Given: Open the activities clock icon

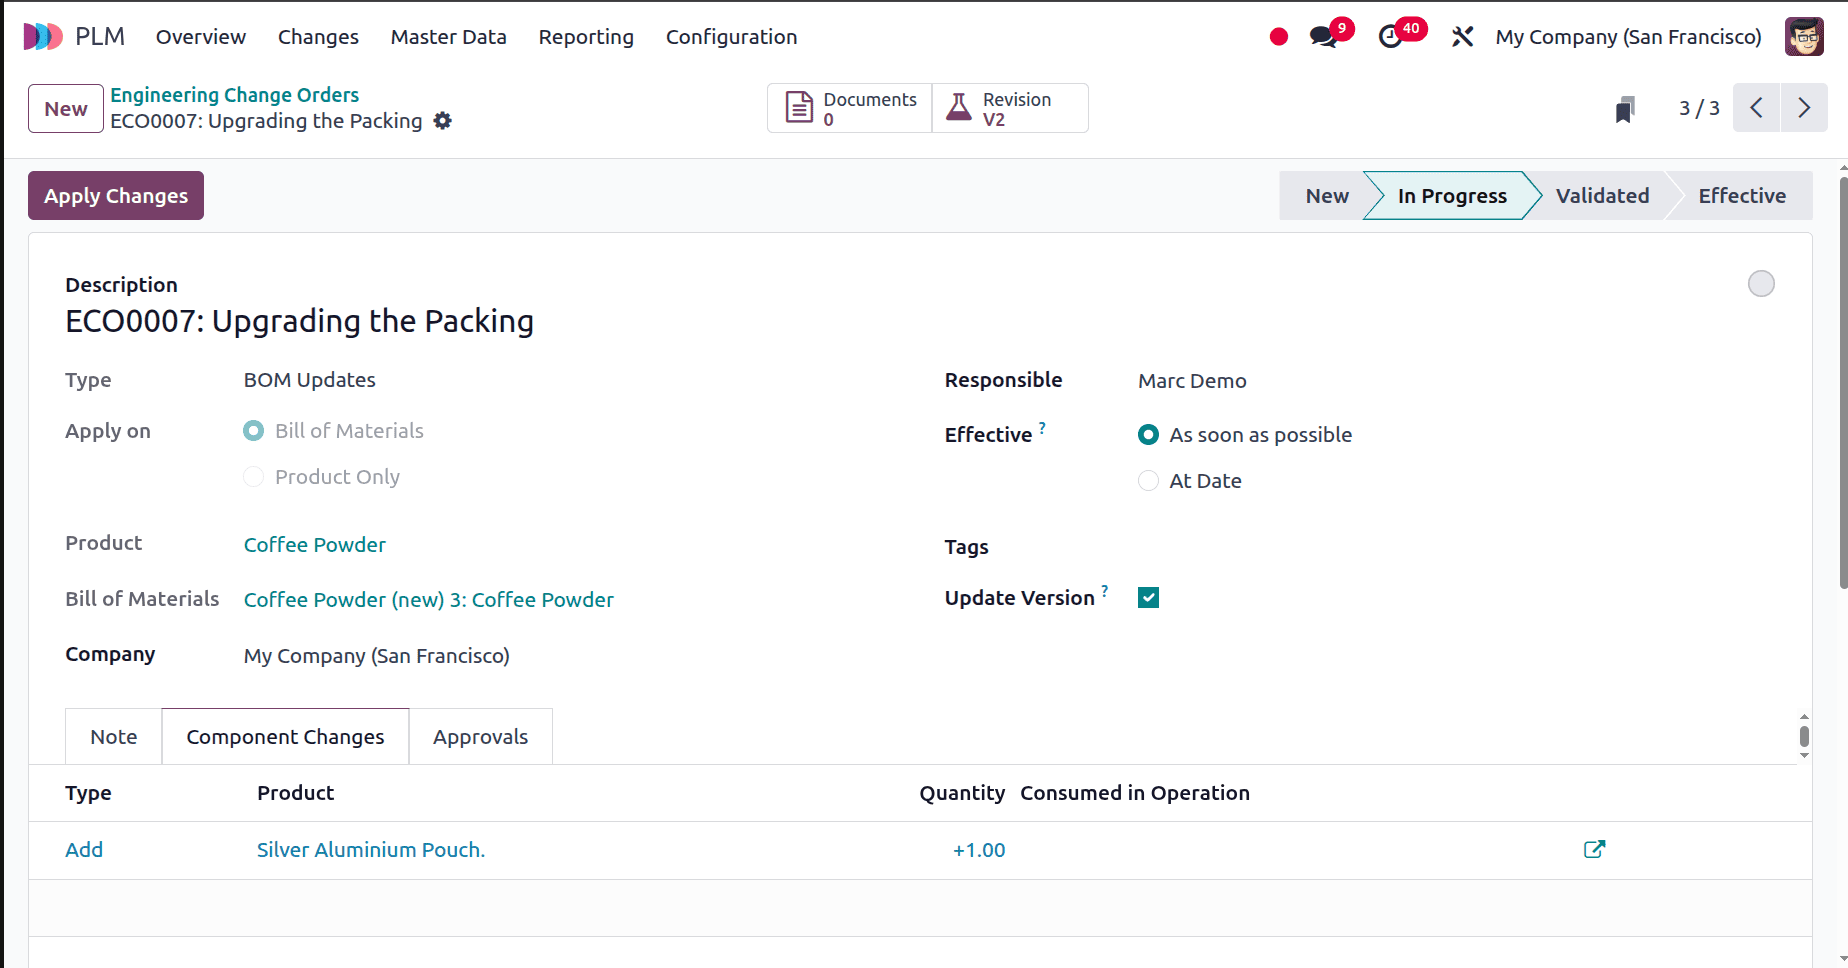Looking at the screenshot, I should (x=1389, y=37).
